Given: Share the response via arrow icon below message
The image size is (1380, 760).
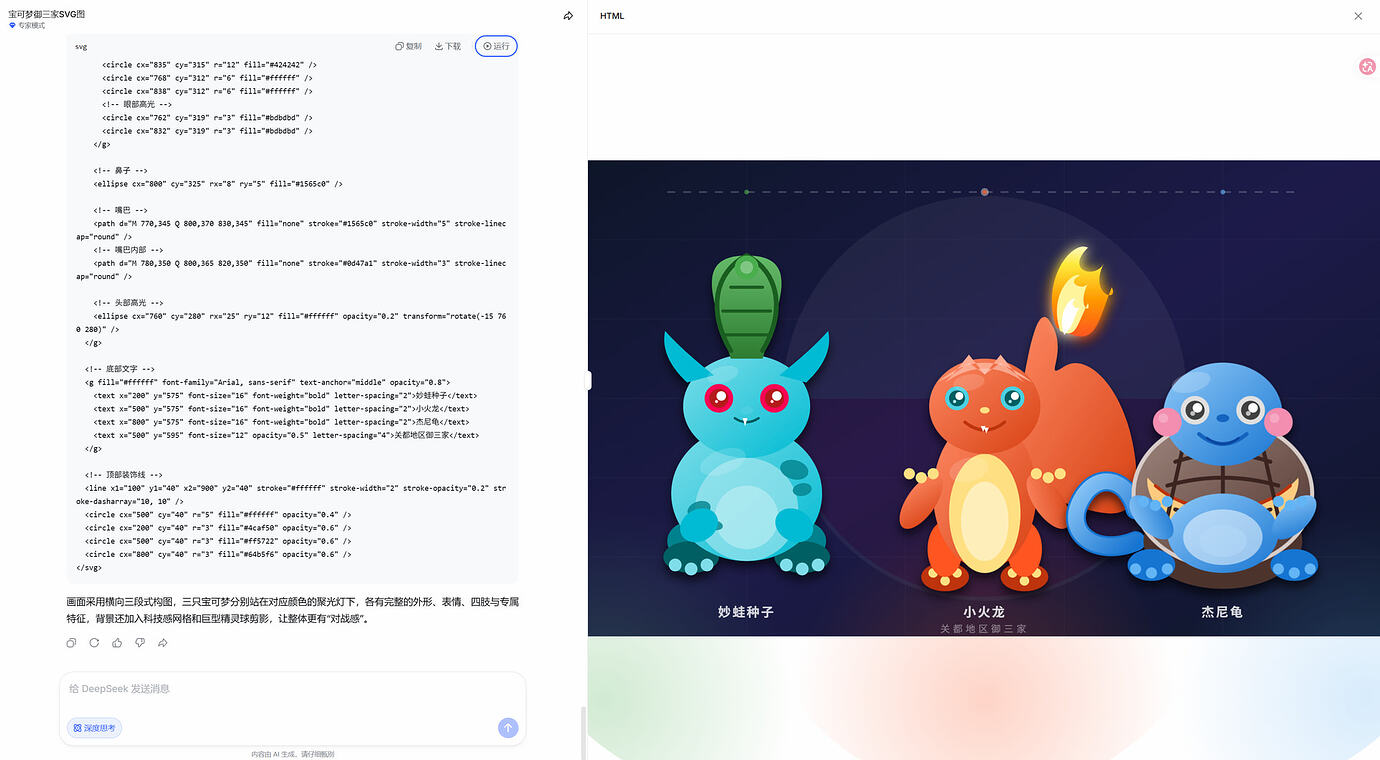Looking at the screenshot, I should point(163,643).
